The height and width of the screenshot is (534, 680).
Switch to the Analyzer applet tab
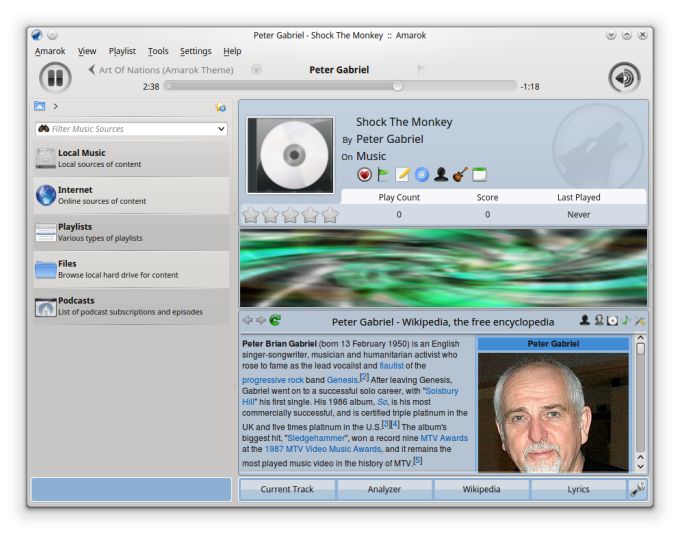point(384,489)
